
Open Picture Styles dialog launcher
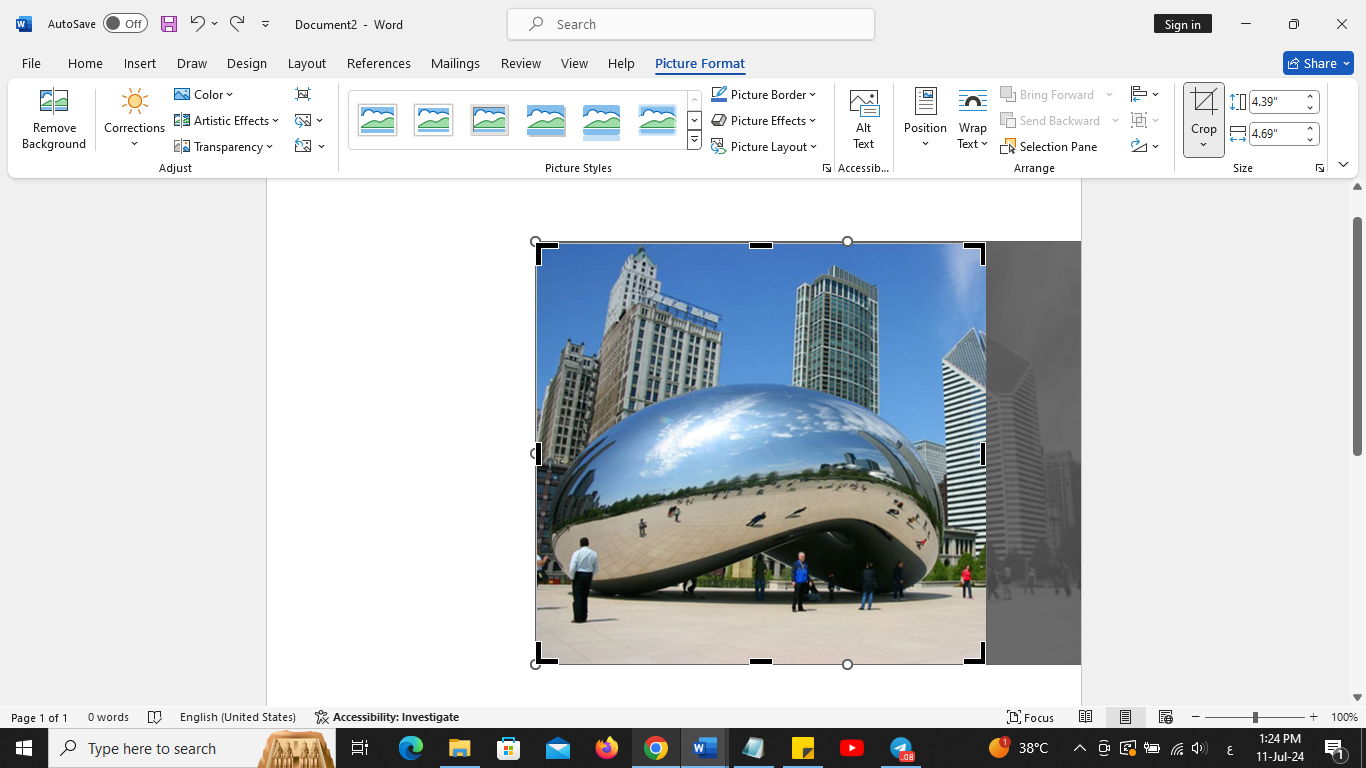pos(826,168)
